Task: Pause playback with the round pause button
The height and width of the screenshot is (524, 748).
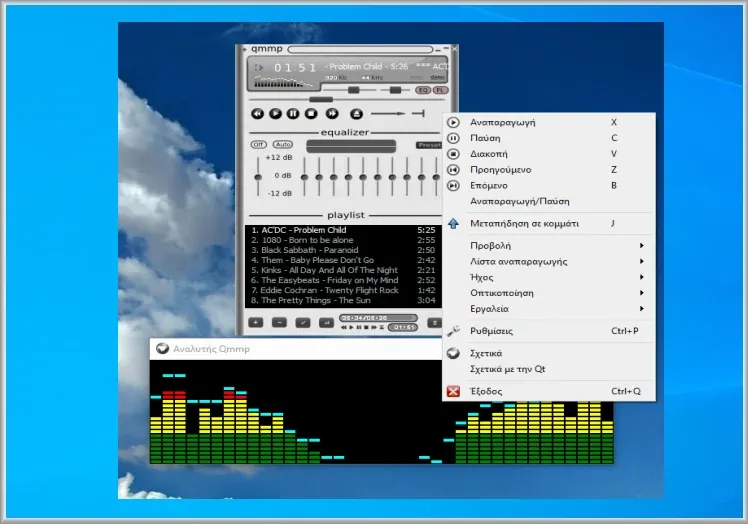Action: 293,114
